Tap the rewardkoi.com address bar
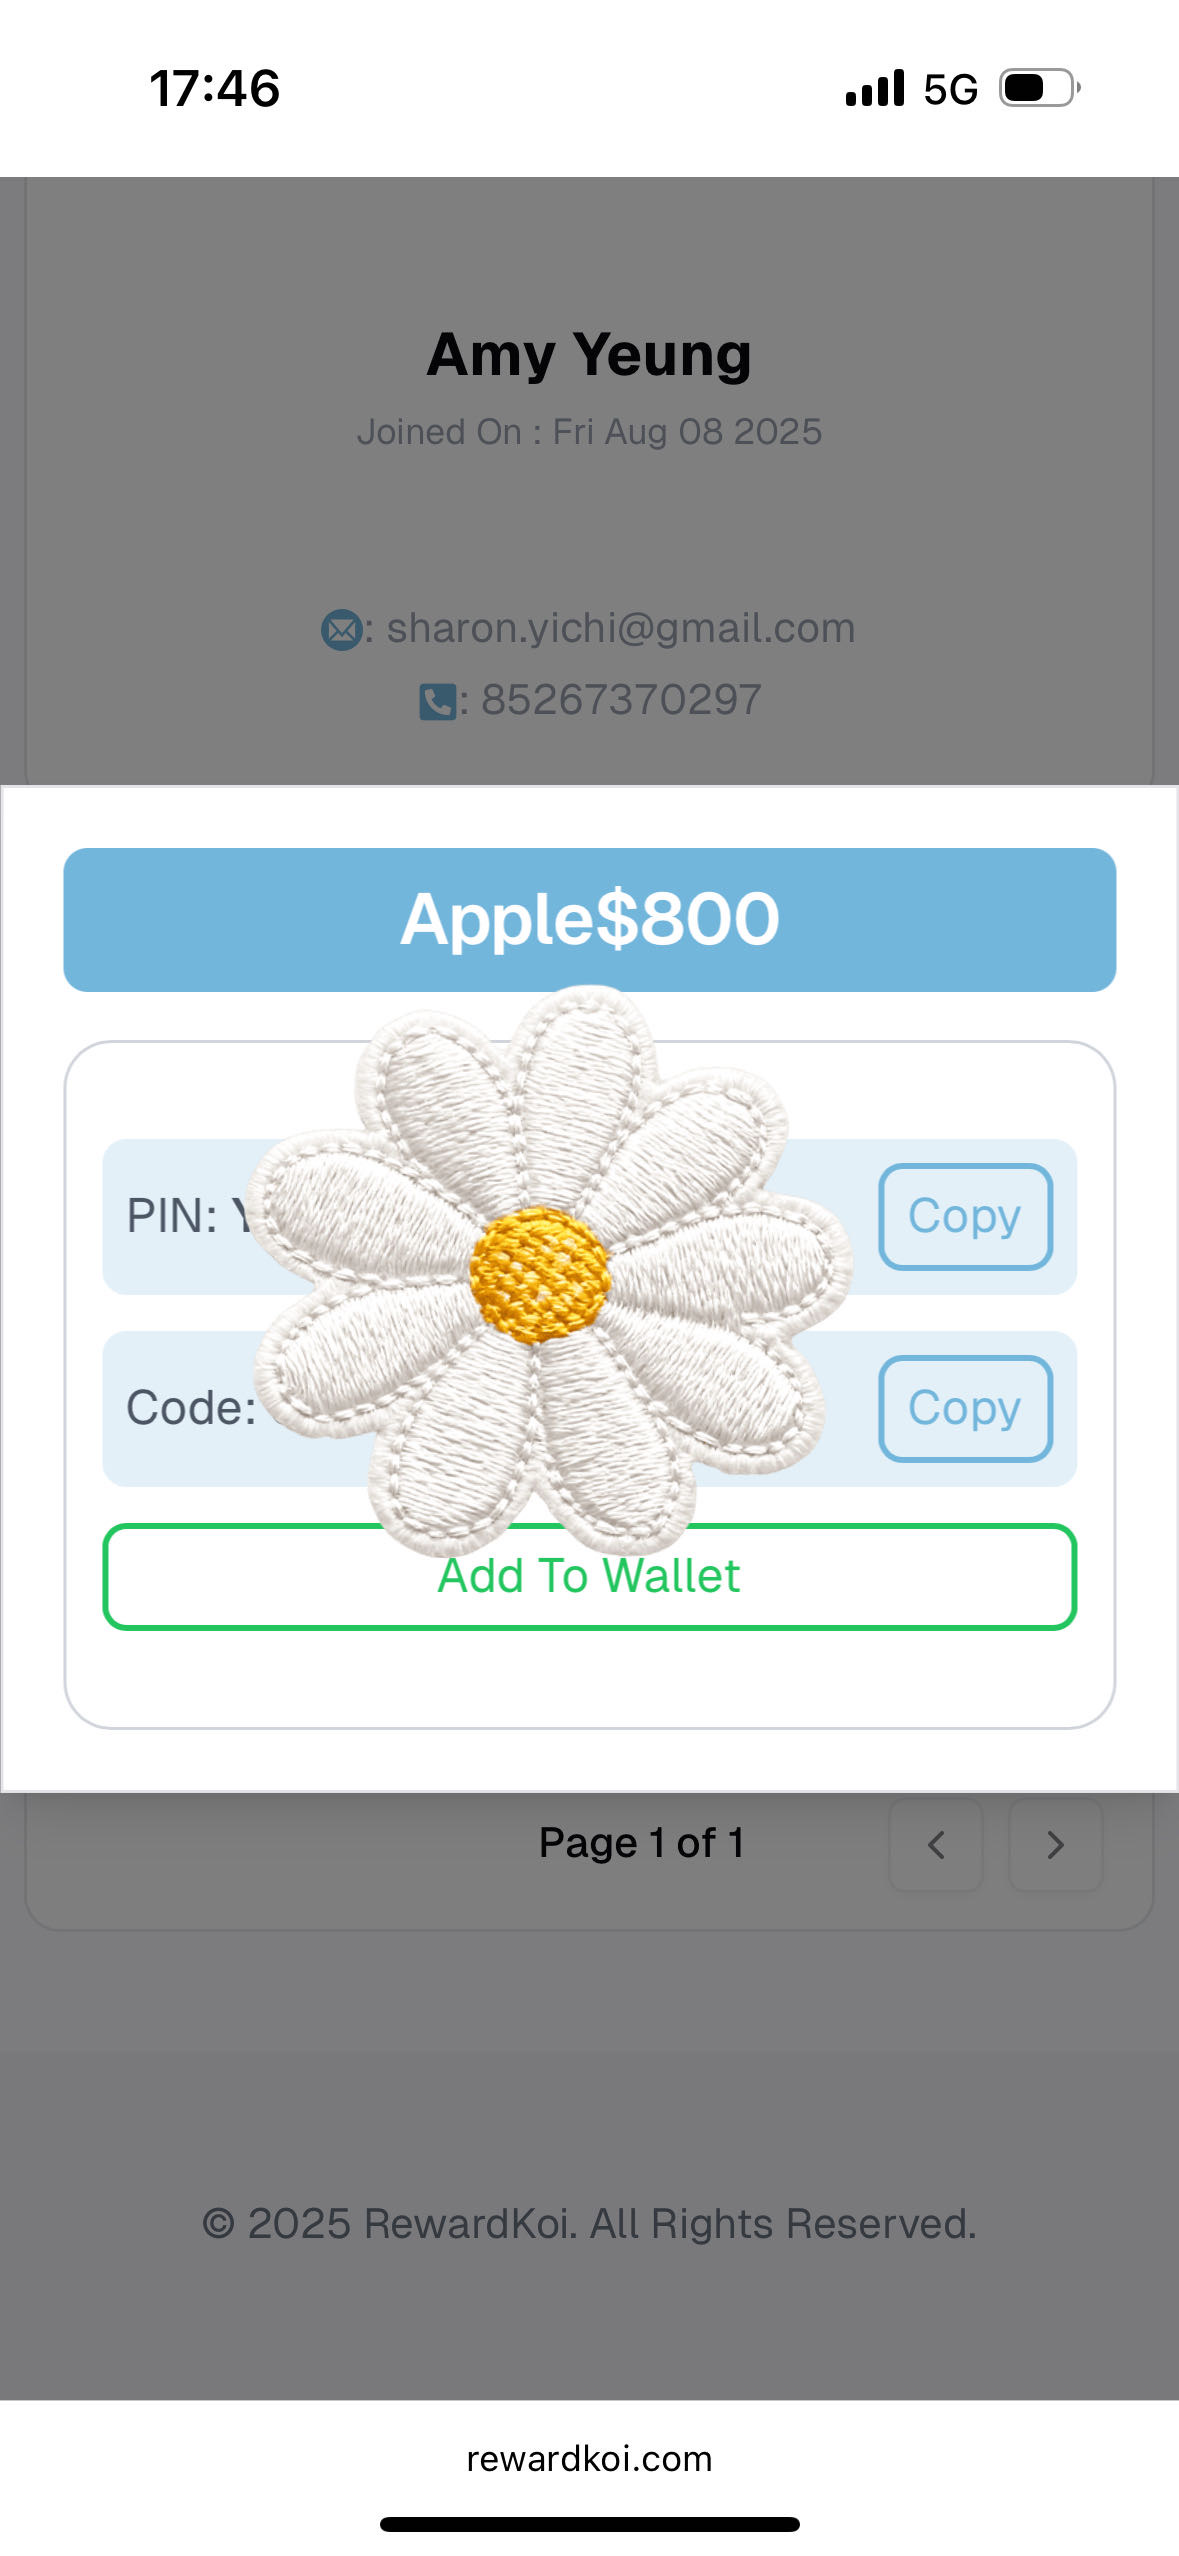Viewport: 1179px width, 2556px height. coord(589,2458)
